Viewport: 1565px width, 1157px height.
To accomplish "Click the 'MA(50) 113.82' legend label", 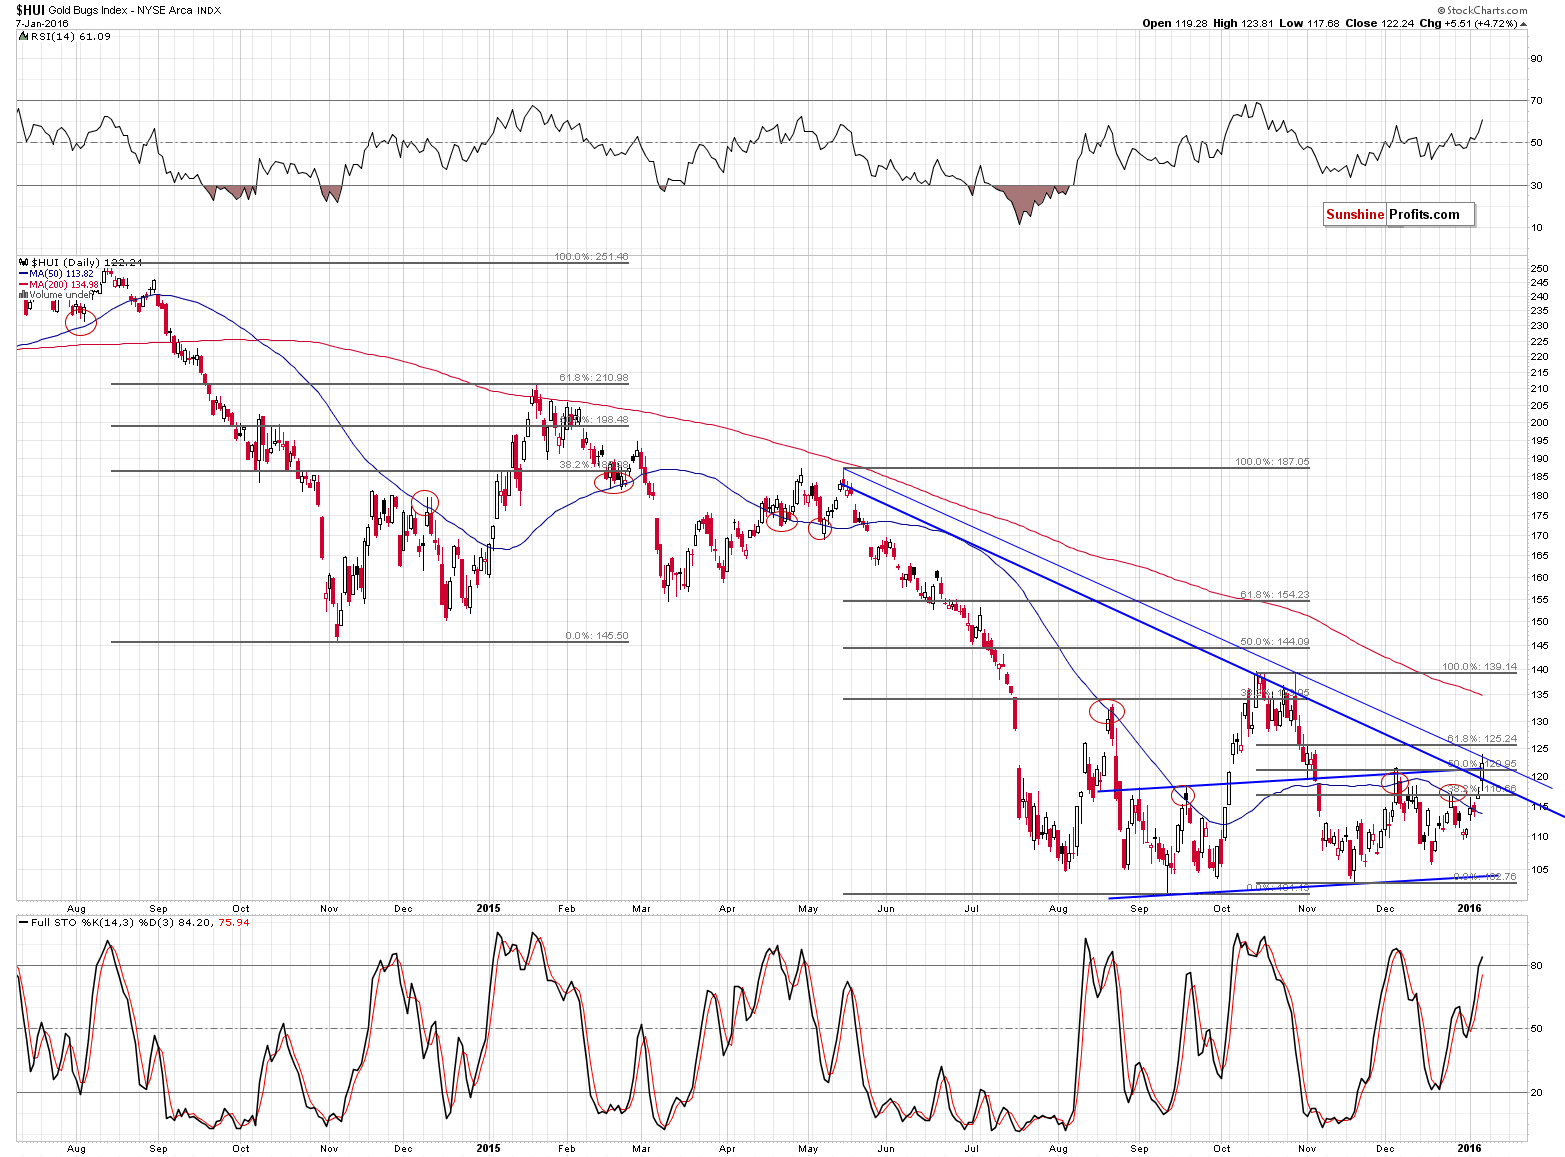I will coord(62,274).
